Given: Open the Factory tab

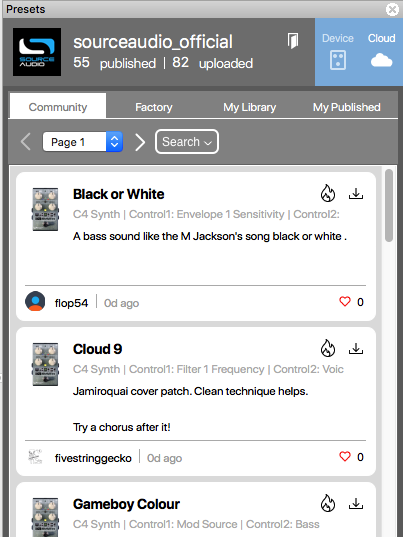Looking at the screenshot, I should (154, 107).
